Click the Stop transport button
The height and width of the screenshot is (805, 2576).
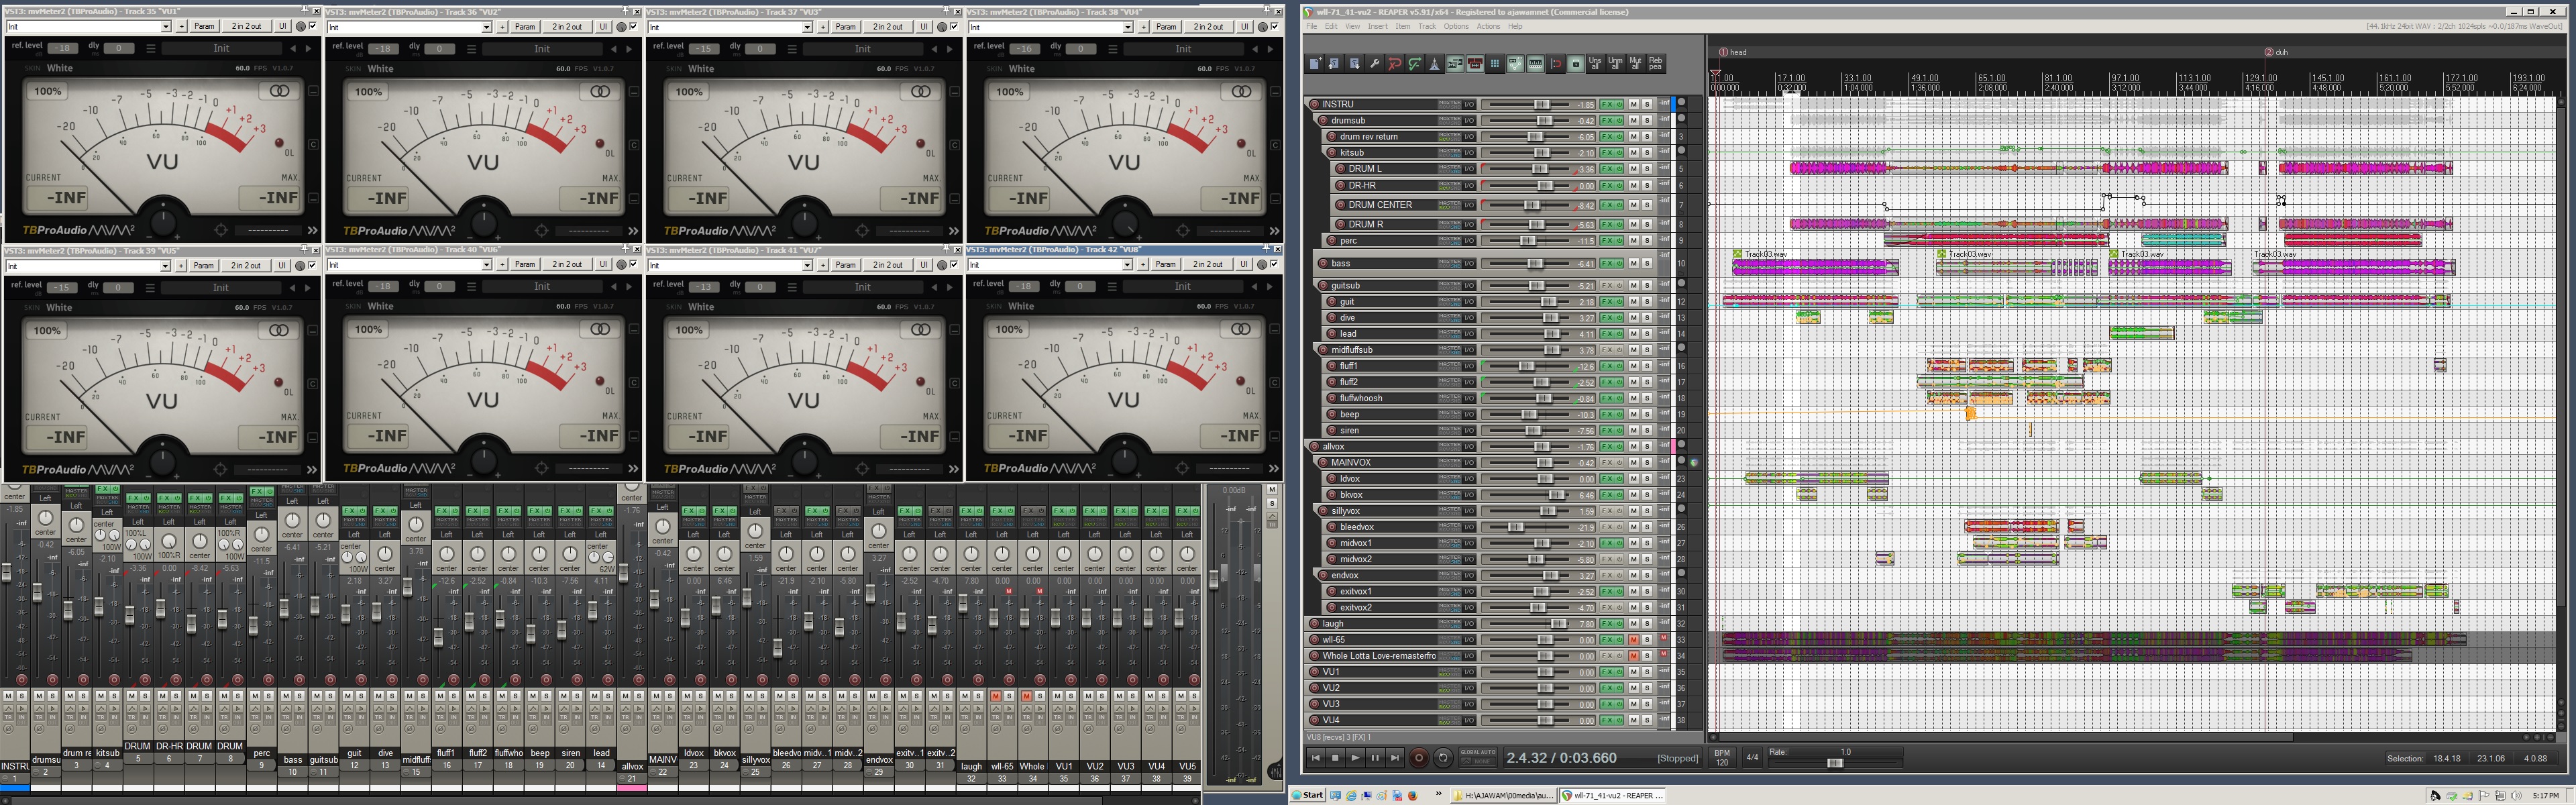1336,758
